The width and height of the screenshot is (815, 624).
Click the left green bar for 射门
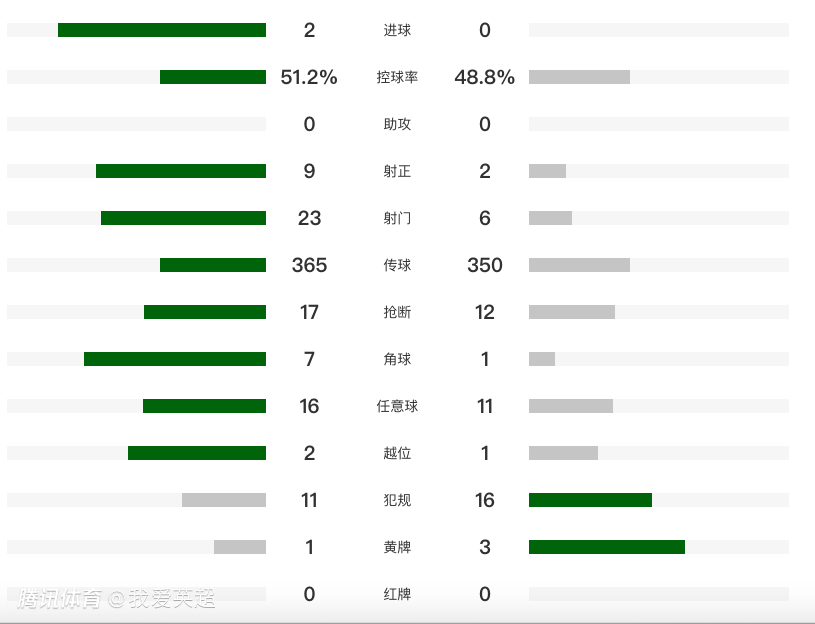[183, 218]
